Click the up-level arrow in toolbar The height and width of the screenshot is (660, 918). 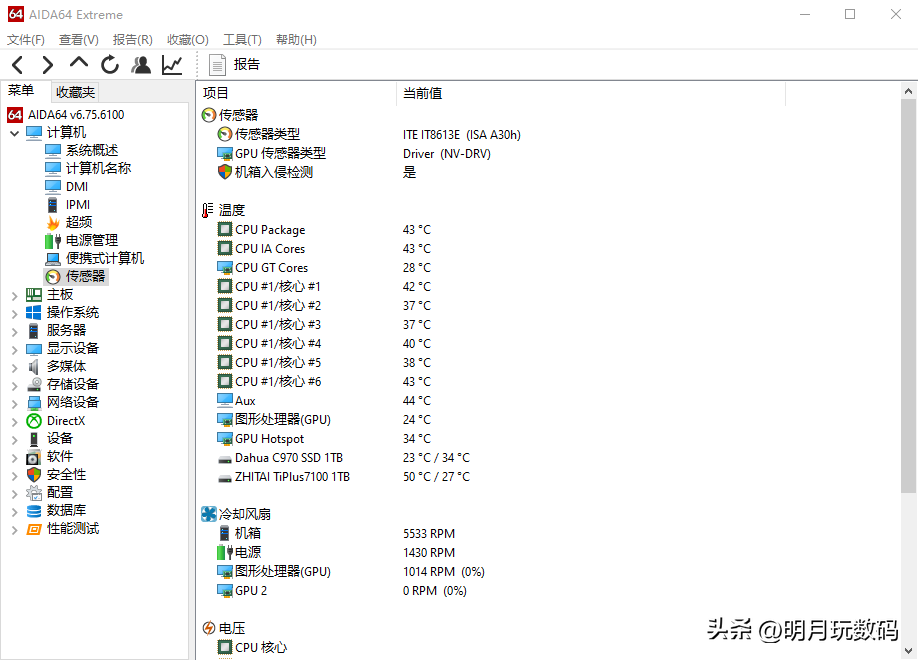79,63
